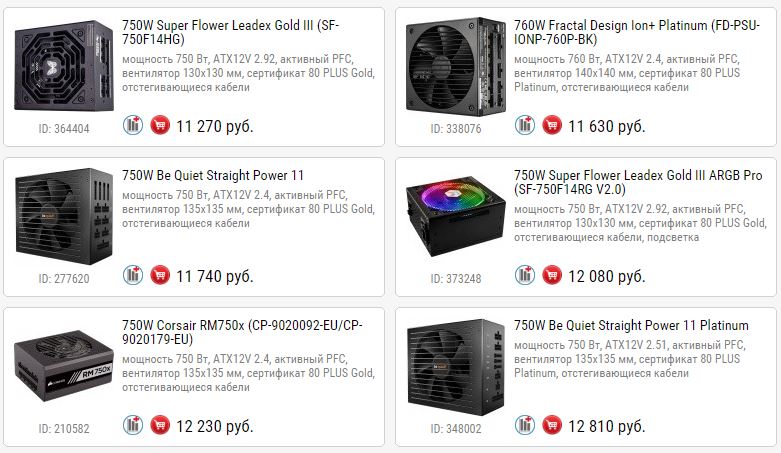Viewport: 781px width, 453px height.
Task: Add Super Flower Leadex Gold III to cart
Action: click(159, 126)
